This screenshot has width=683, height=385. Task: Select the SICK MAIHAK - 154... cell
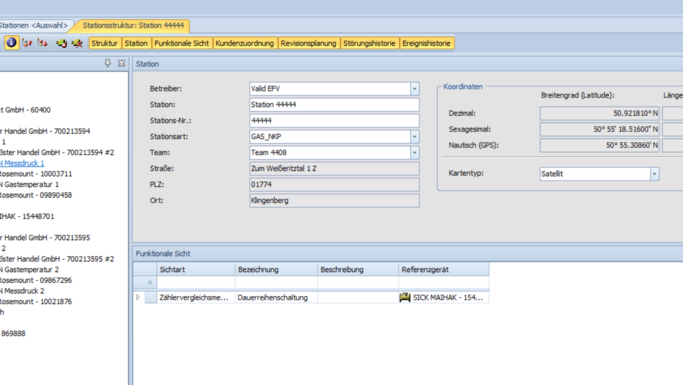point(443,298)
